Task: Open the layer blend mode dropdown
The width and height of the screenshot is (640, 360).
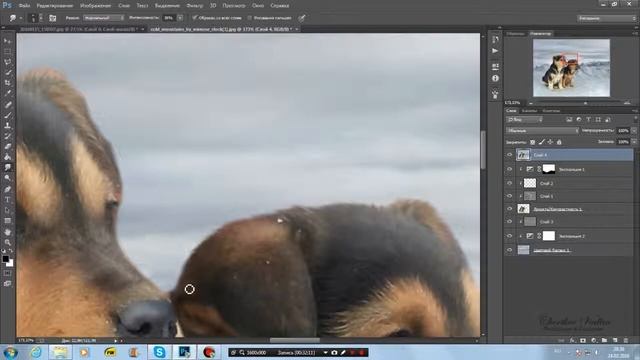Action: 542,131
